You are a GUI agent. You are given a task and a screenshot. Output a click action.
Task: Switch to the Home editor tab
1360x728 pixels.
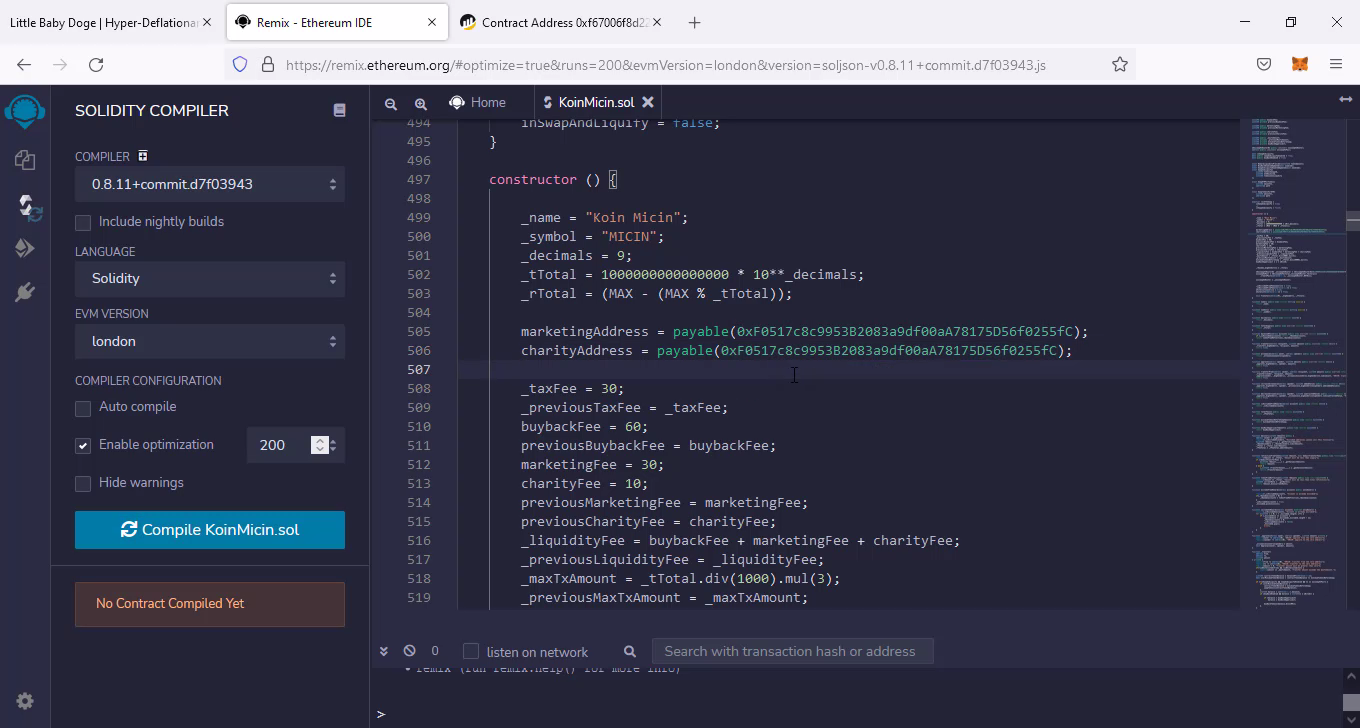click(478, 102)
